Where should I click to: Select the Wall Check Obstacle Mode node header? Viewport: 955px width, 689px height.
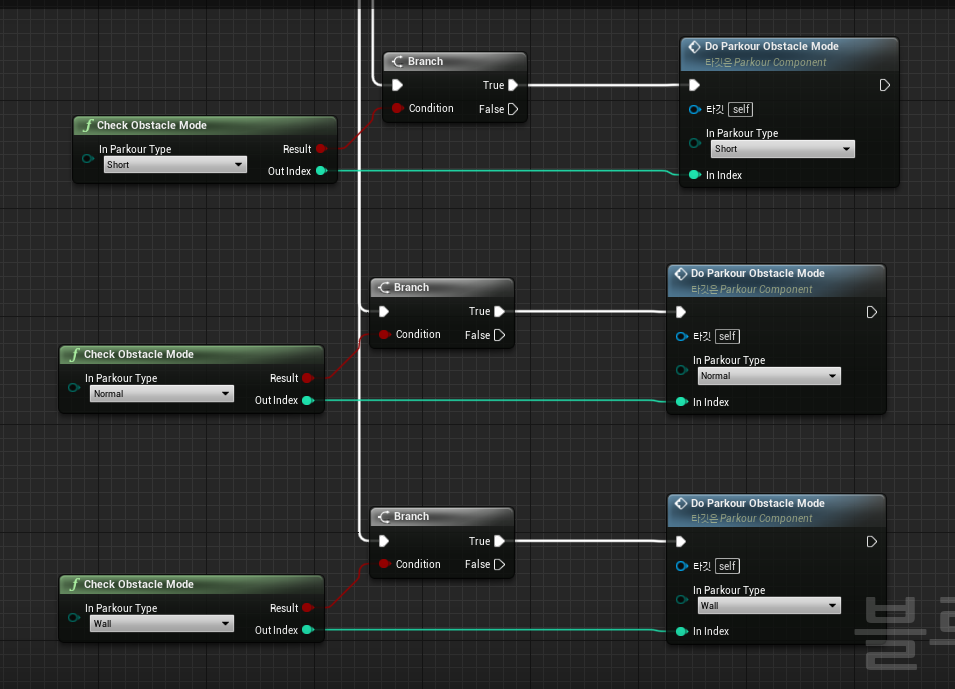pyautogui.click(x=191, y=584)
